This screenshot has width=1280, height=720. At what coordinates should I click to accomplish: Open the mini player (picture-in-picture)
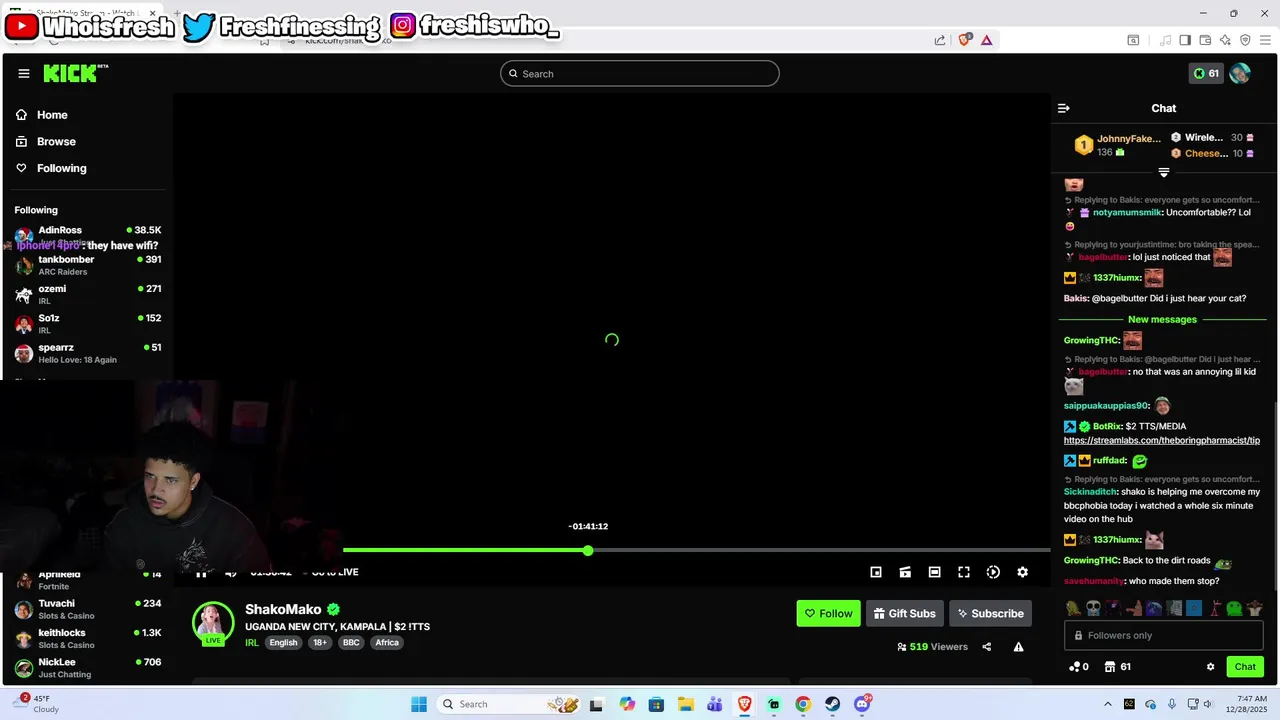tap(876, 572)
